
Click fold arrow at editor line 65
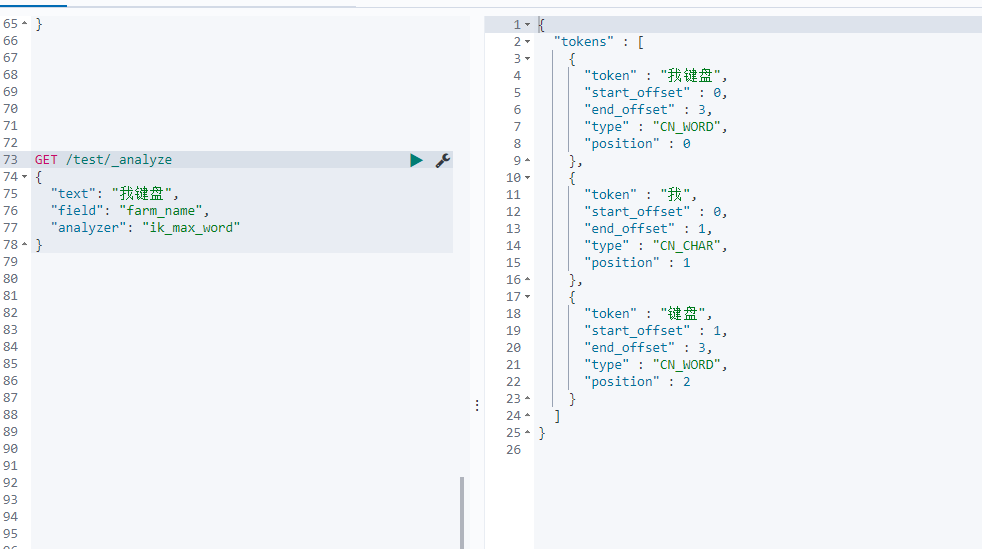coord(24,24)
